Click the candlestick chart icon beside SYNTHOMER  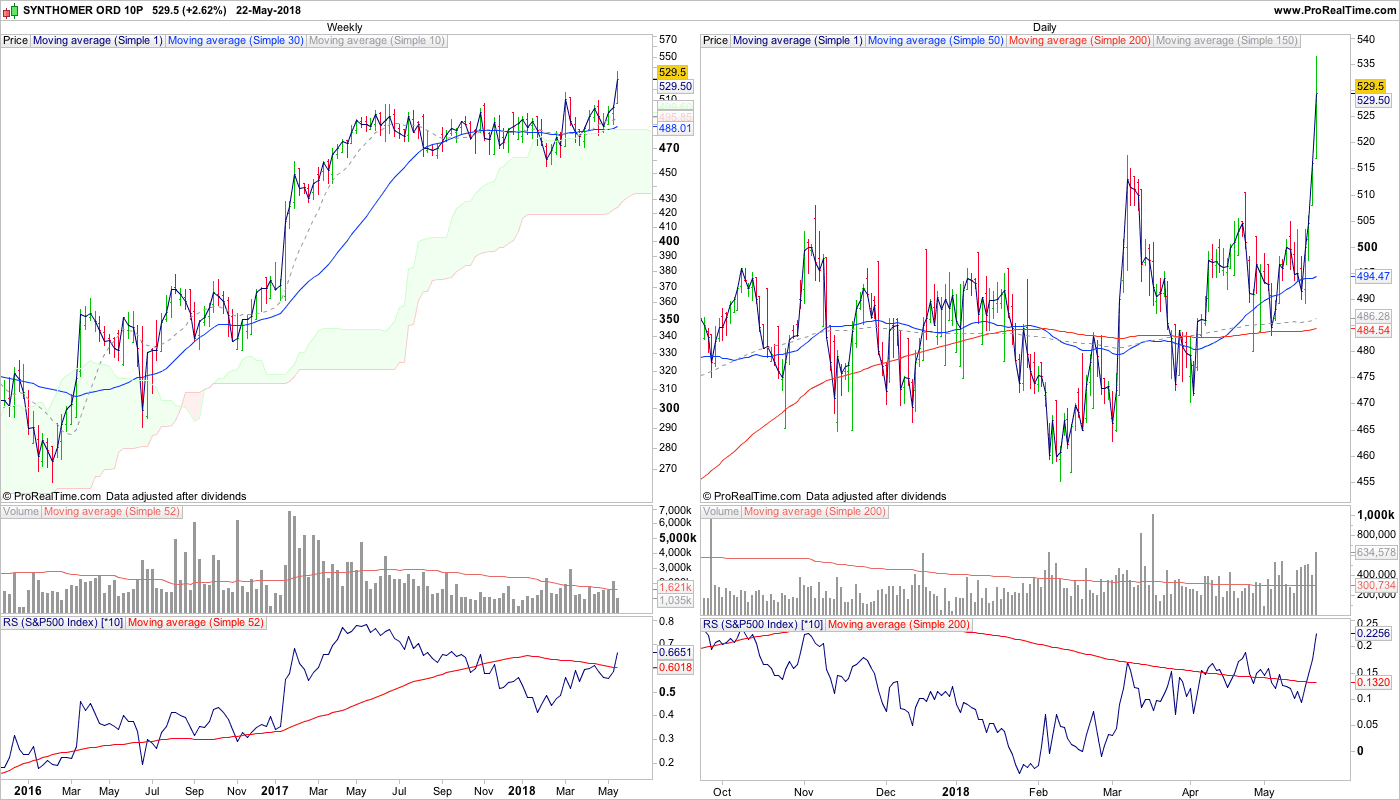(11, 10)
